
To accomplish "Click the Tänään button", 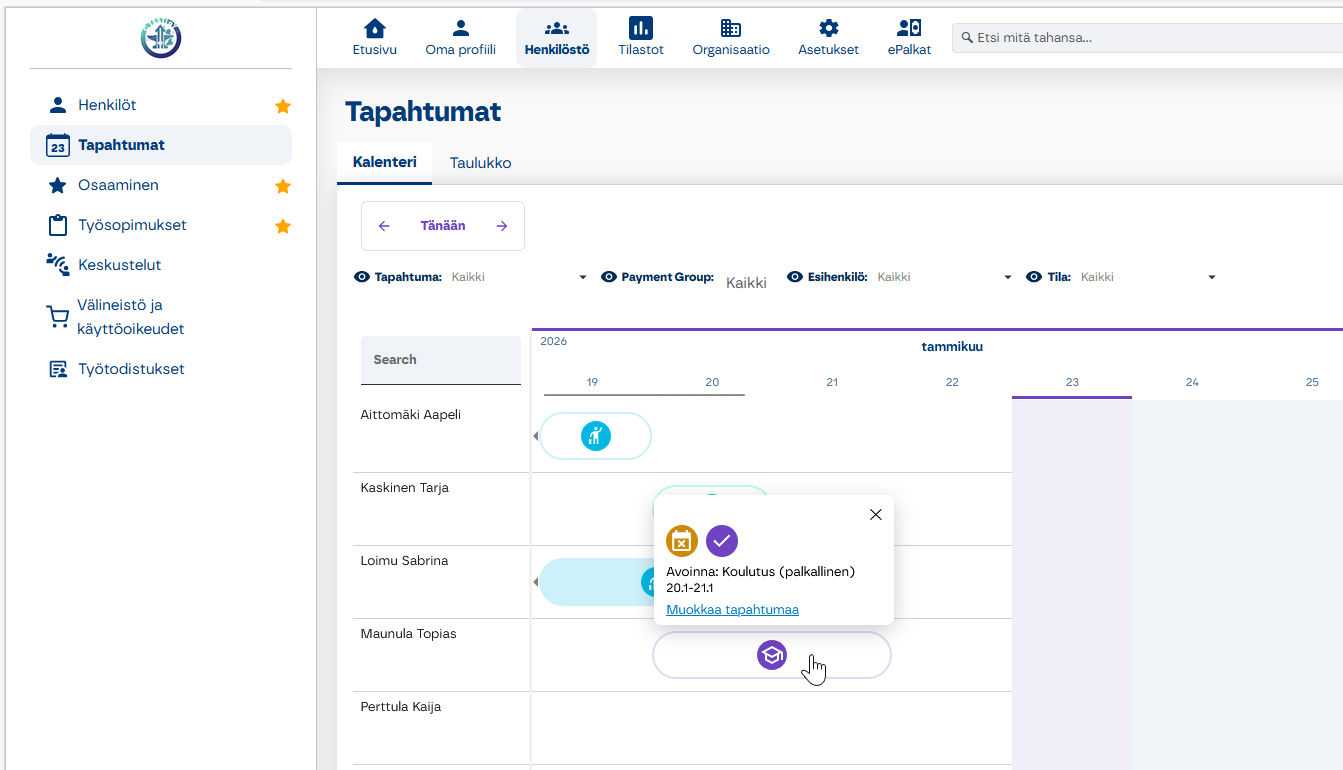I will pos(443,226).
